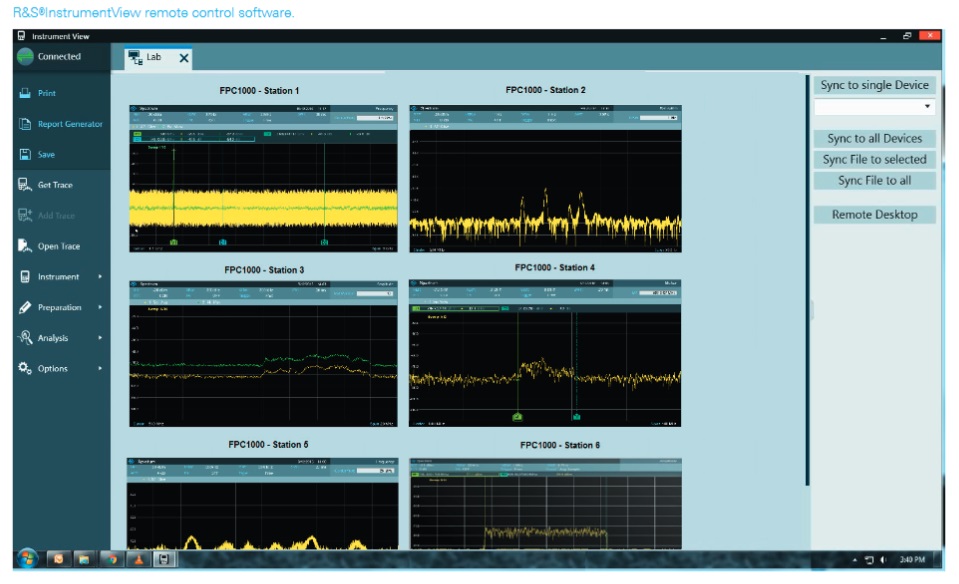Screen dimensions: 959x584
Task: Click the Get Trace icon
Action: click(24, 185)
